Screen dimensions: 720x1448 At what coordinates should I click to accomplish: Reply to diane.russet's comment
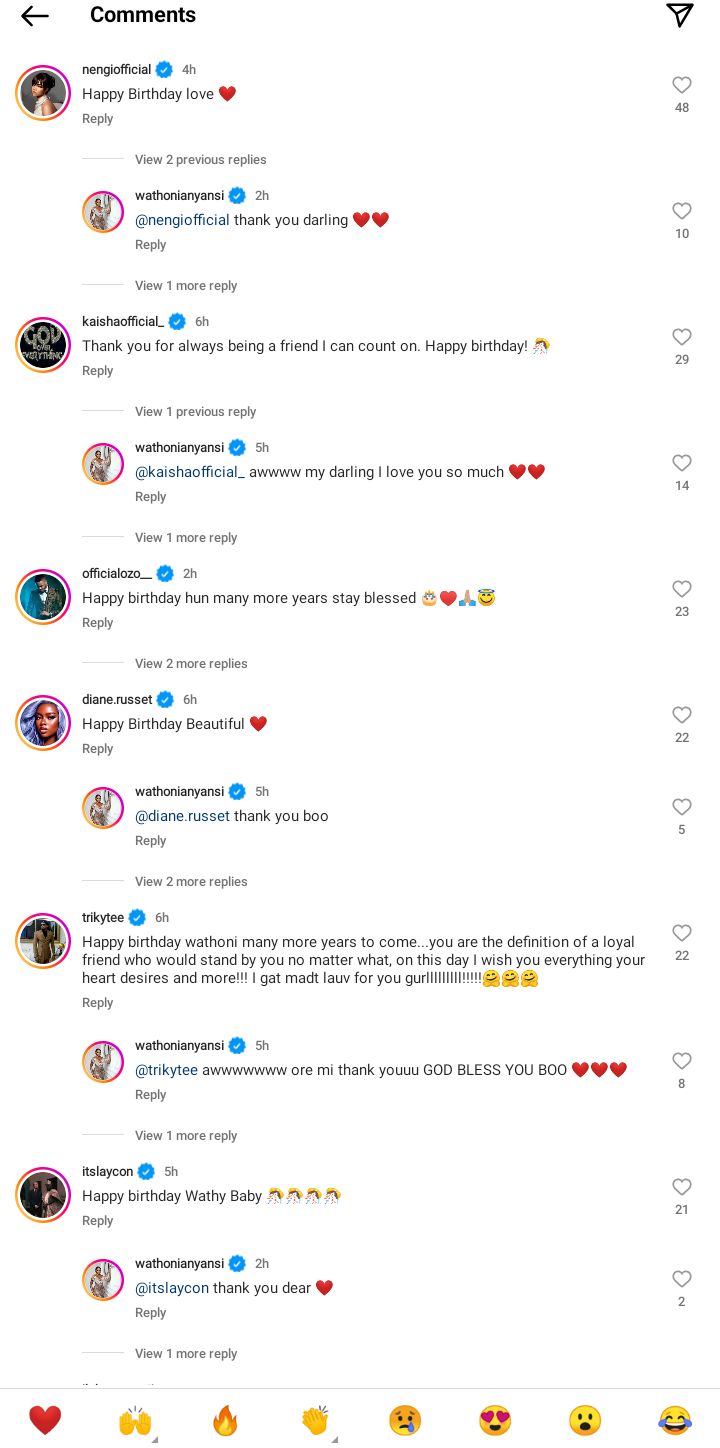coord(98,749)
